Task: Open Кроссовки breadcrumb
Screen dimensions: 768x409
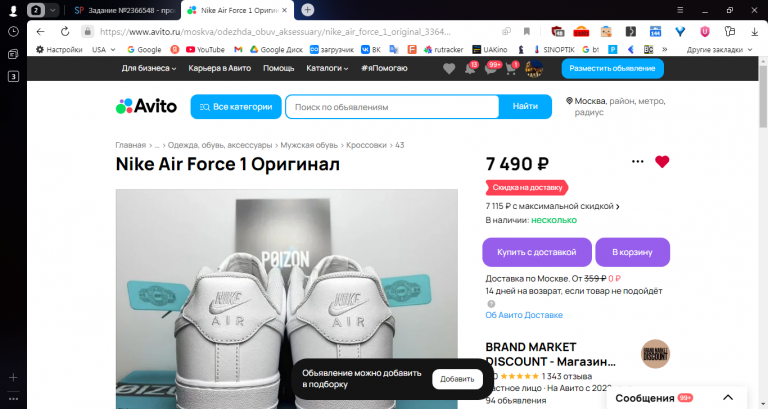Action: (366, 145)
